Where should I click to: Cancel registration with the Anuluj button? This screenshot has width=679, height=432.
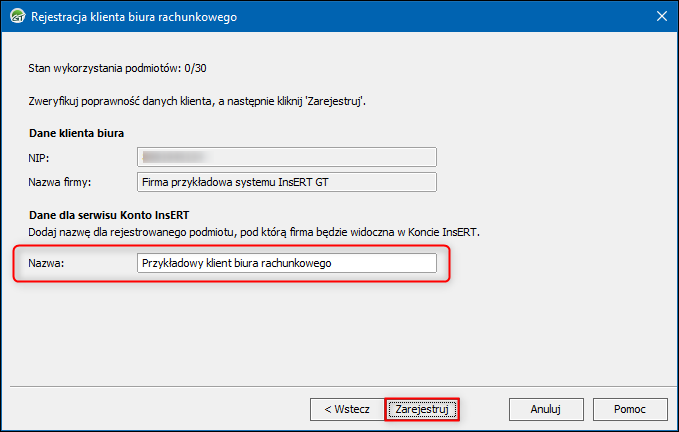coord(546,409)
